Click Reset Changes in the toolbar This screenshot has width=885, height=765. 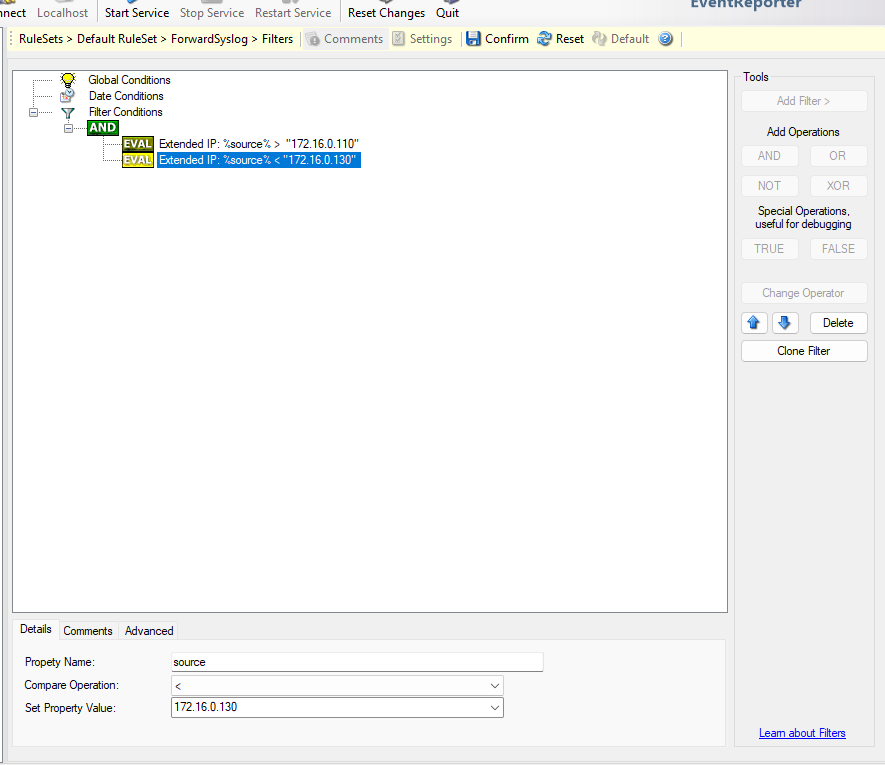point(387,12)
